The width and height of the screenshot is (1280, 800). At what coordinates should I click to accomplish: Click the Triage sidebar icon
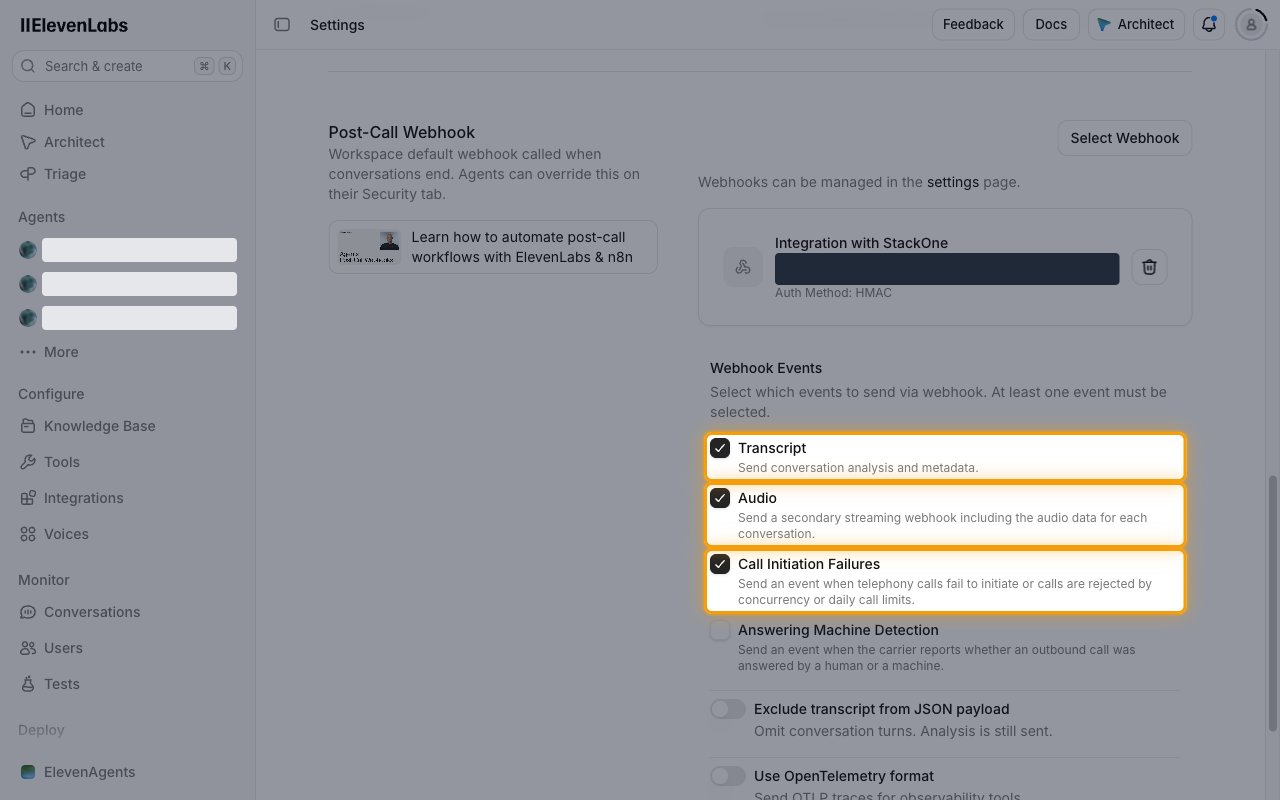coord(28,174)
